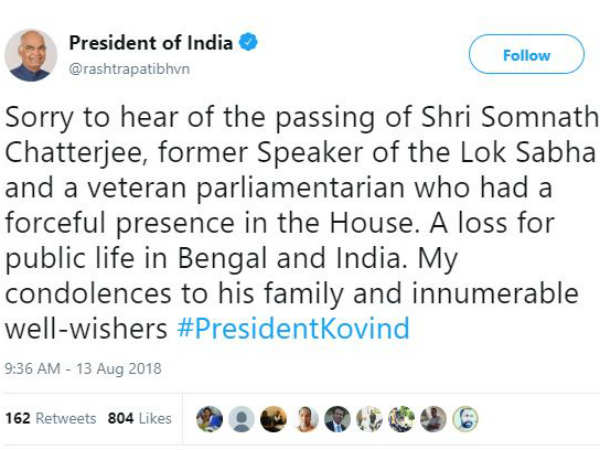Click the fifth liker avatar
The image size is (600, 450).
337,419
